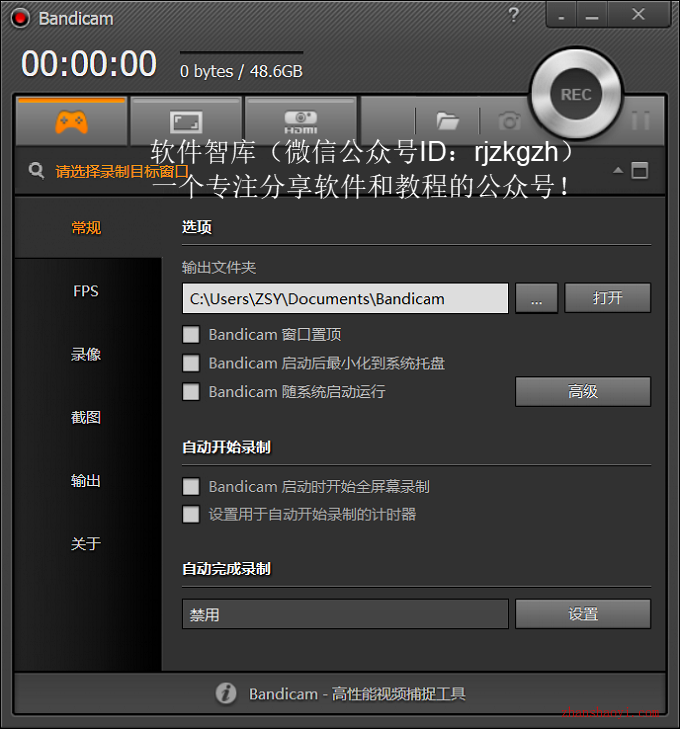680x729 pixels.
Task: Browse for folder with the ... button
Action: 536,298
